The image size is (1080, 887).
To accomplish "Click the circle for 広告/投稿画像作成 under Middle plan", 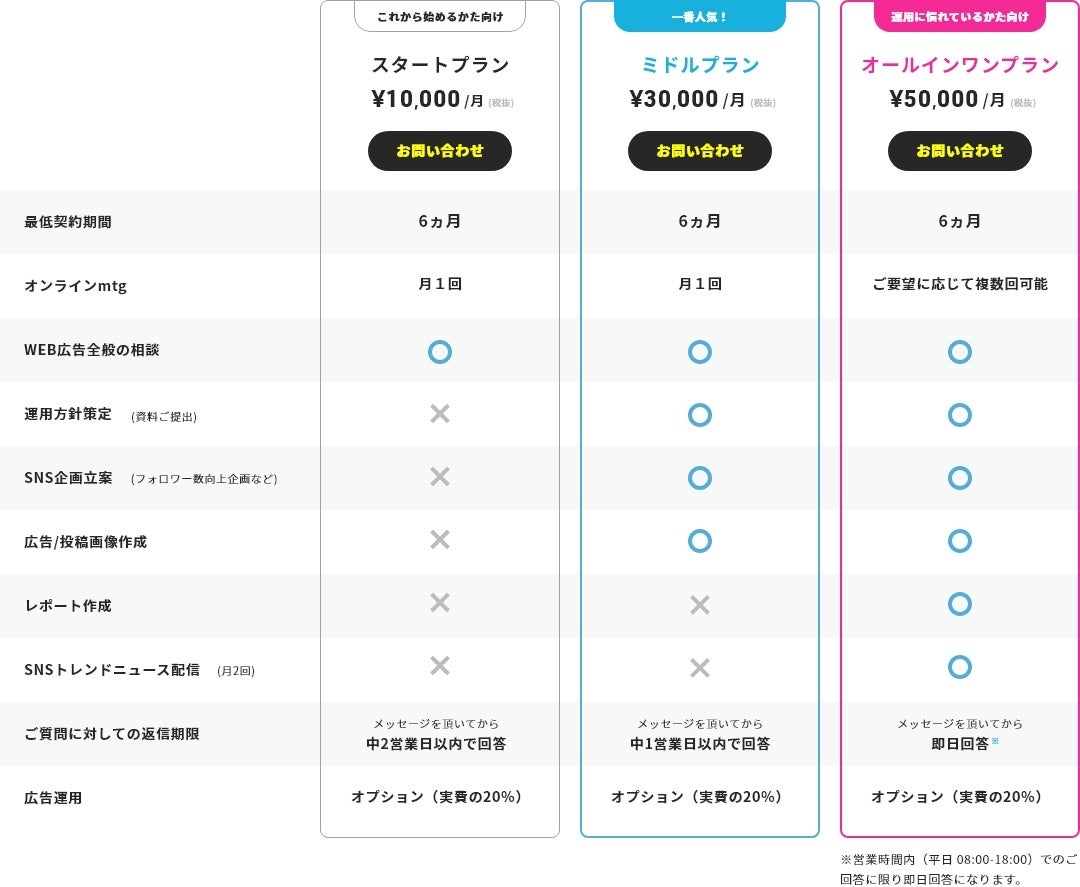I will 700,541.
